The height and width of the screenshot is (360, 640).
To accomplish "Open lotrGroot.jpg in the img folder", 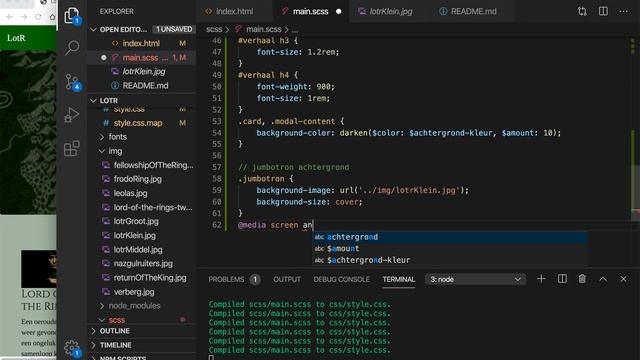I will pyautogui.click(x=136, y=221).
